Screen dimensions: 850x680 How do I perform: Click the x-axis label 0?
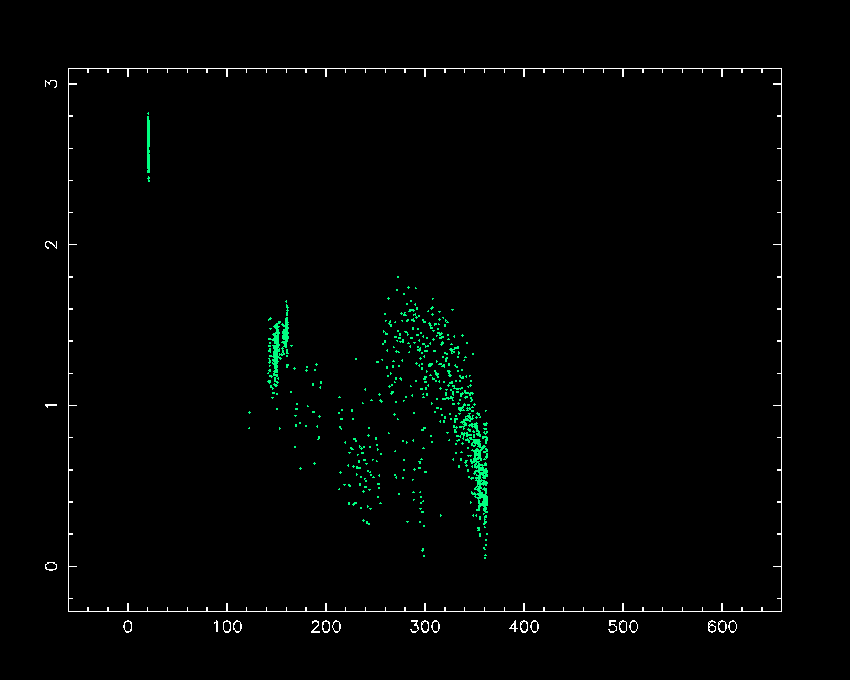tap(128, 627)
